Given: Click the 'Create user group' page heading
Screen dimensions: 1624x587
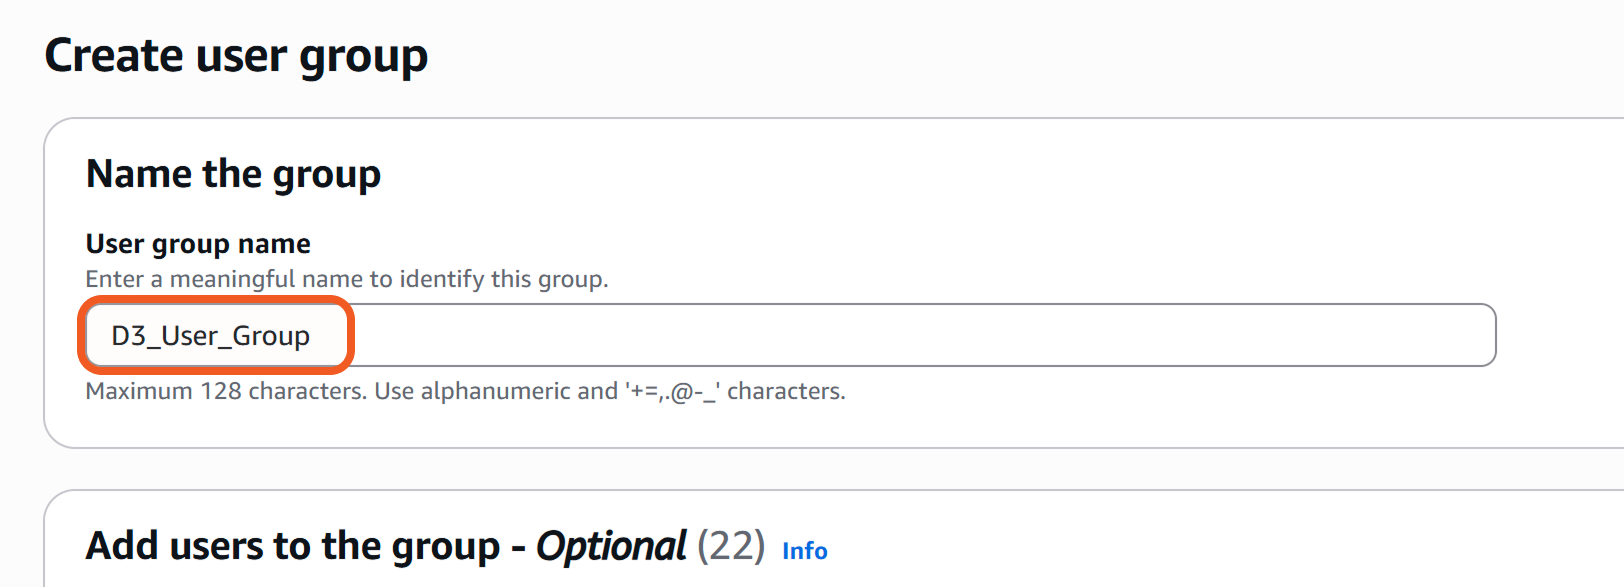Looking at the screenshot, I should (236, 56).
